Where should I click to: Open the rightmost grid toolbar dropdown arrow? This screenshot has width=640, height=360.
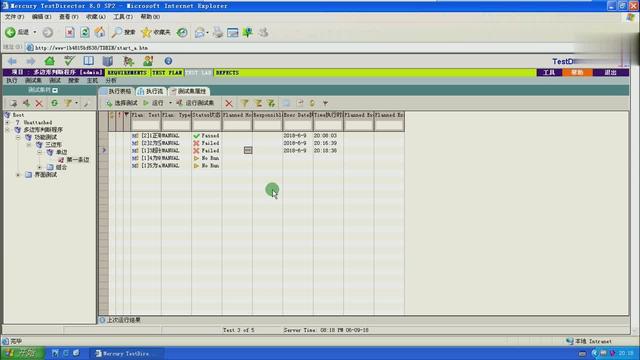[x=325, y=103]
